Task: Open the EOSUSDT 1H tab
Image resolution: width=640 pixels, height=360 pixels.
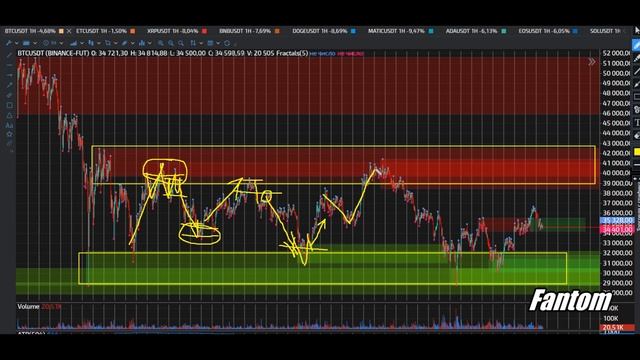Action: point(544,31)
